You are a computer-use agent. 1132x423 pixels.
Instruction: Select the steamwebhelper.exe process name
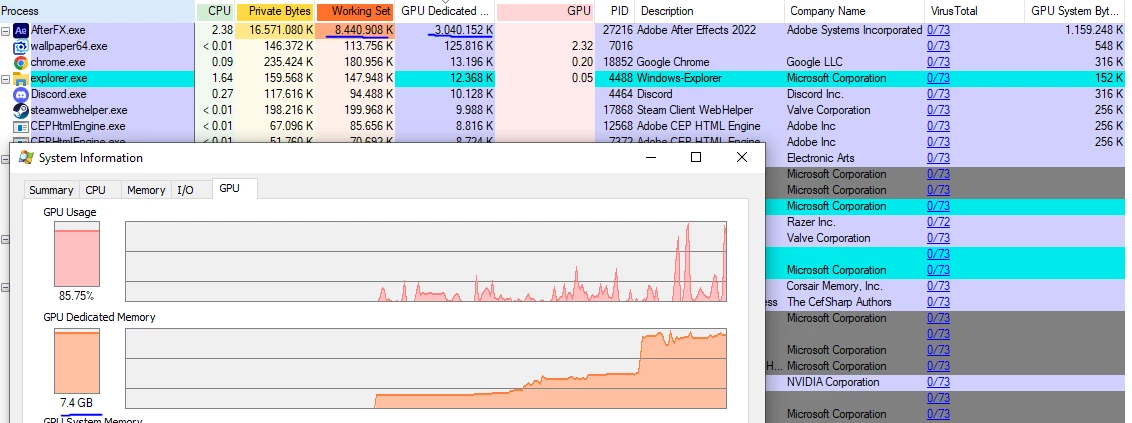79,110
